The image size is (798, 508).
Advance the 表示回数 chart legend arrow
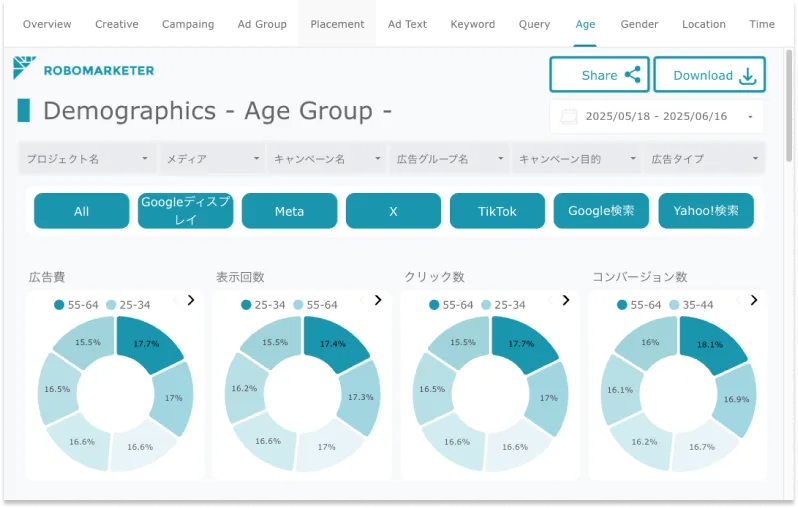click(x=378, y=300)
